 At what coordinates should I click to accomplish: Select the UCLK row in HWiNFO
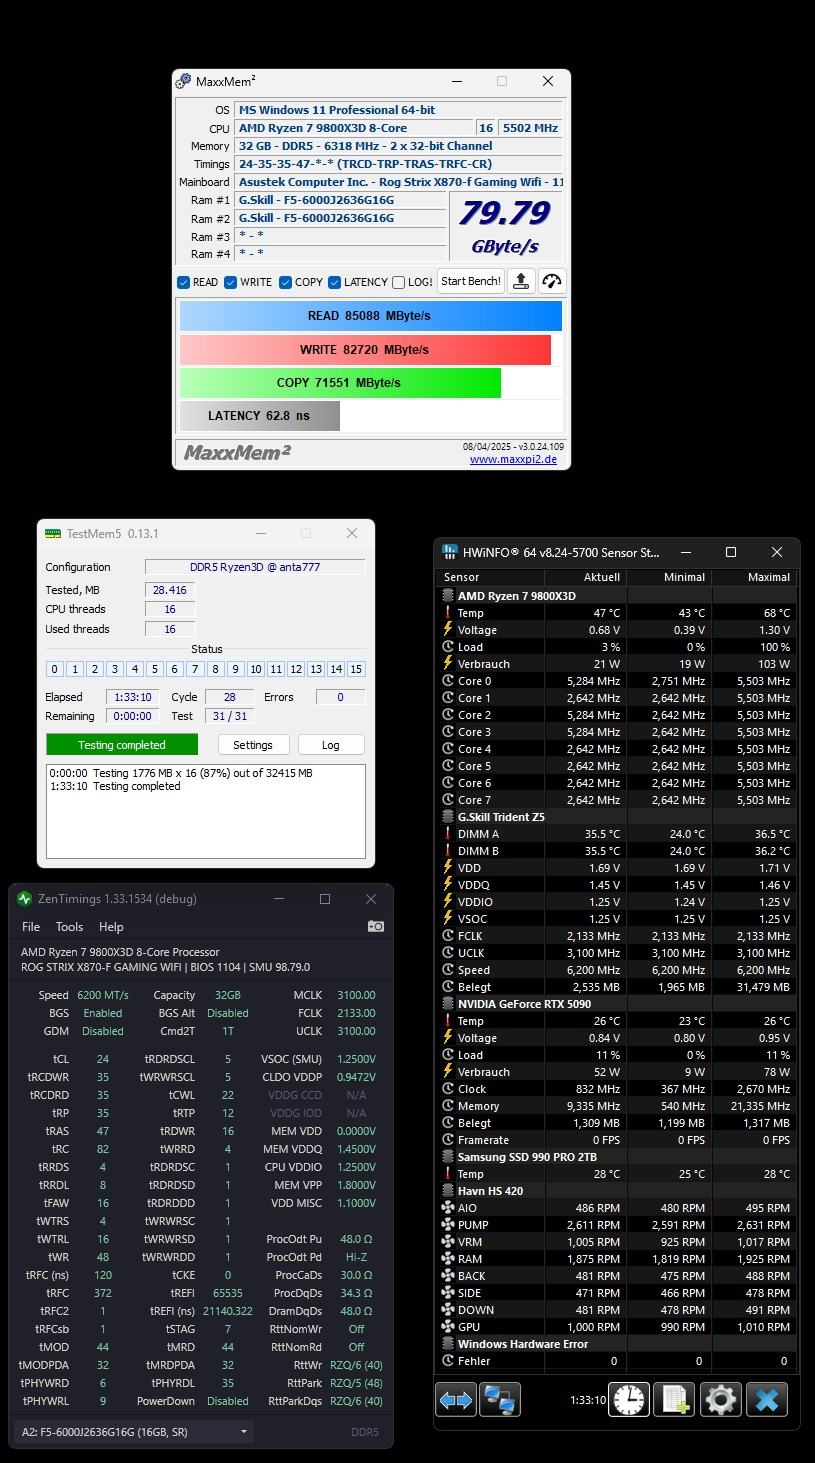(618, 953)
